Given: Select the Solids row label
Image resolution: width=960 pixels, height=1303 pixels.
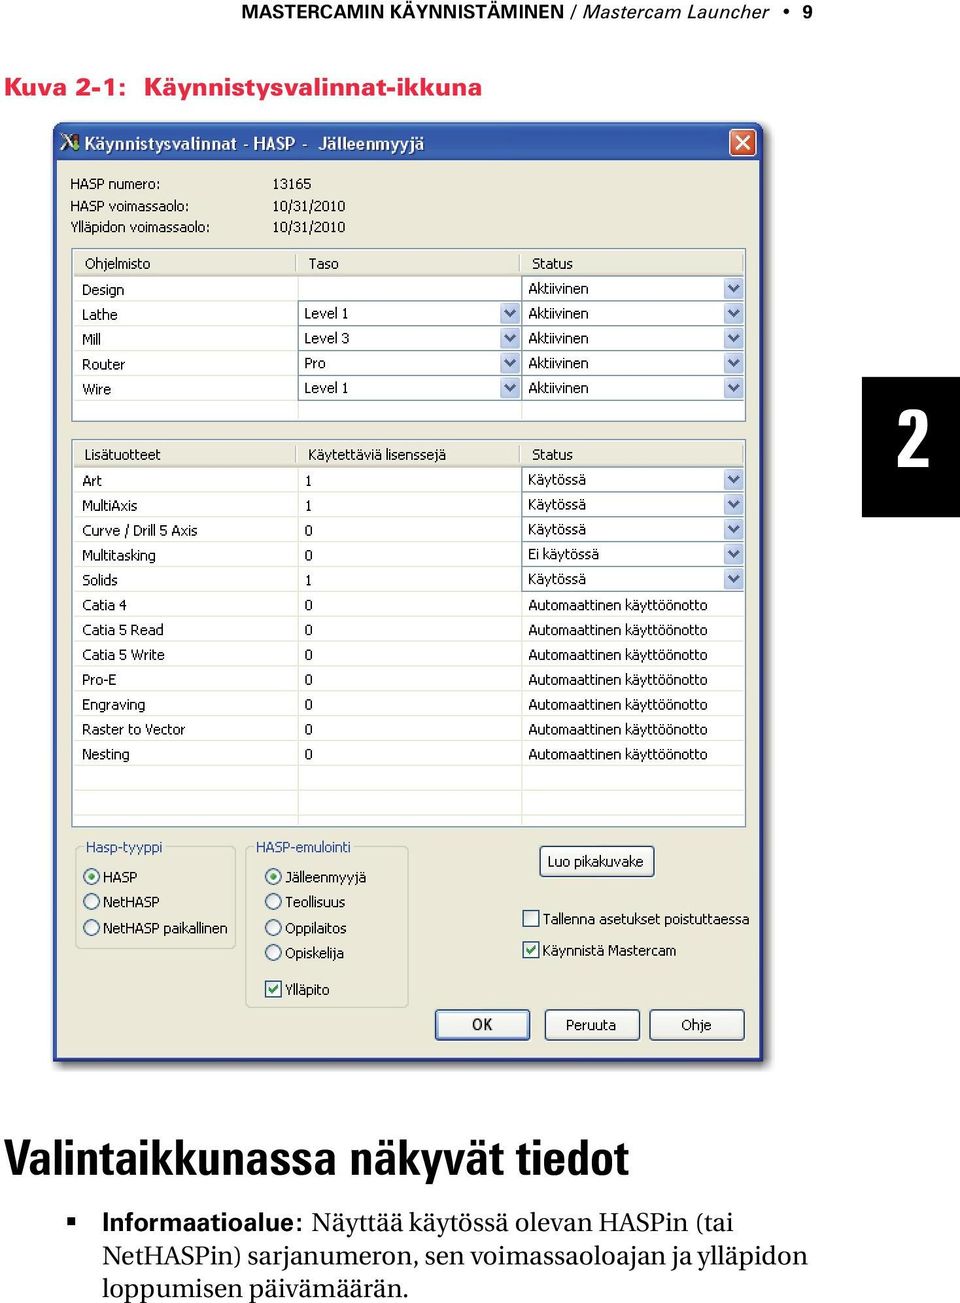Looking at the screenshot, I should coord(99,580).
